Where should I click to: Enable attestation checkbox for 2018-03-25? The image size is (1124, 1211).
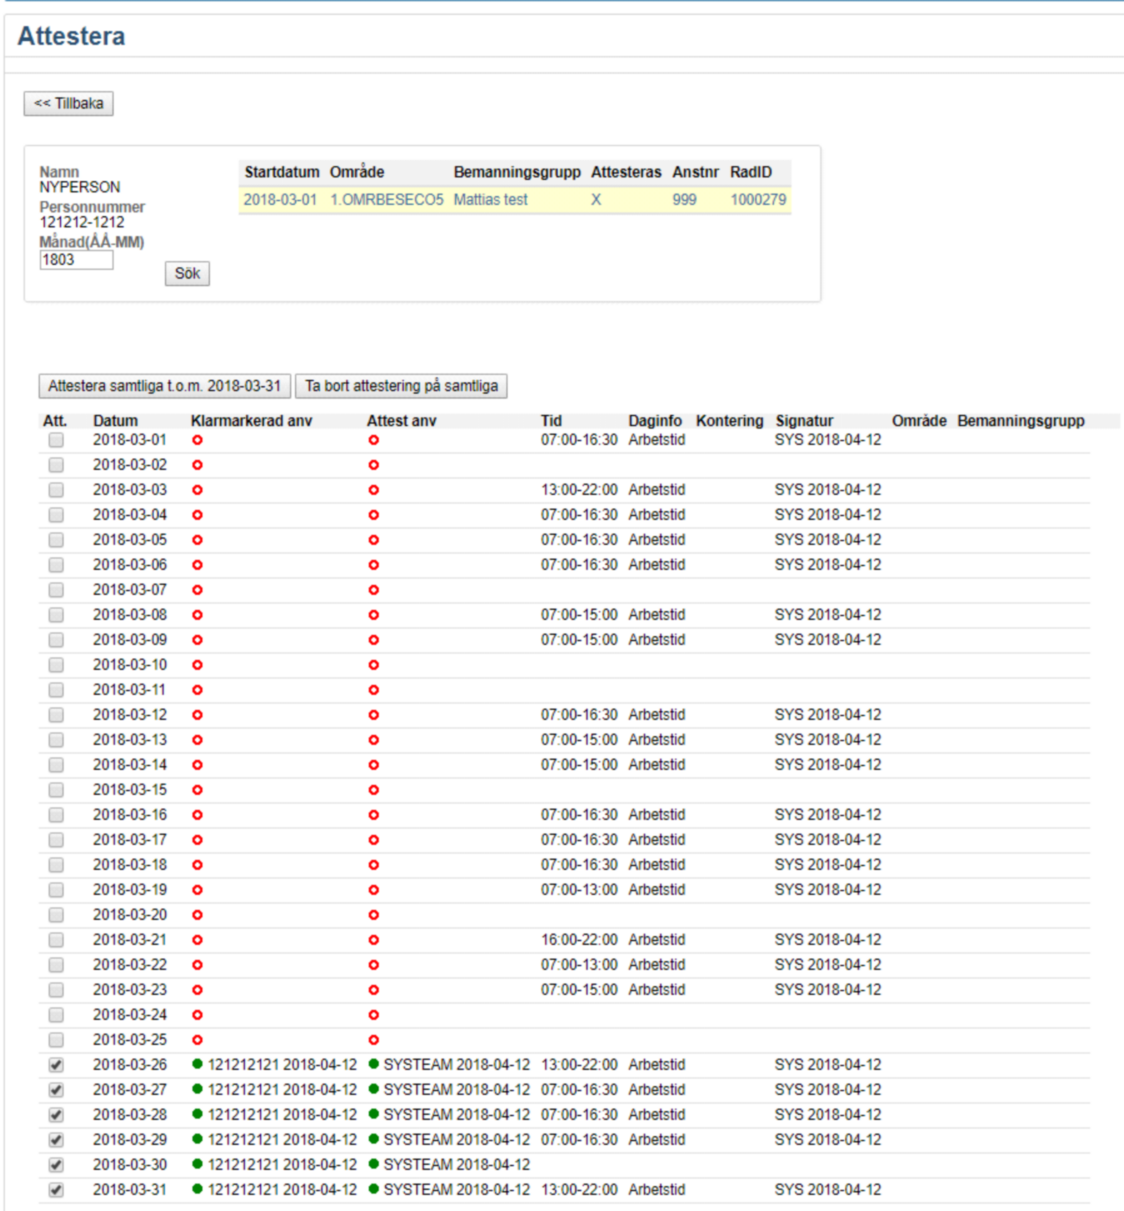pos(56,1040)
